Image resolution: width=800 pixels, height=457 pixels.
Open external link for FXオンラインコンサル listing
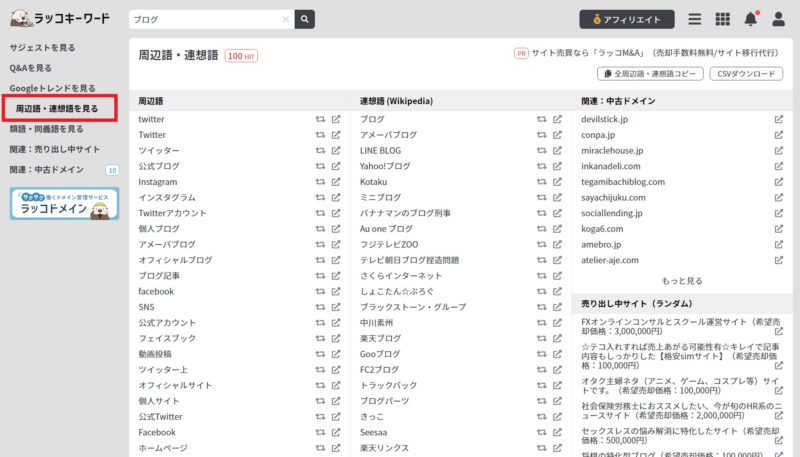click(779, 332)
